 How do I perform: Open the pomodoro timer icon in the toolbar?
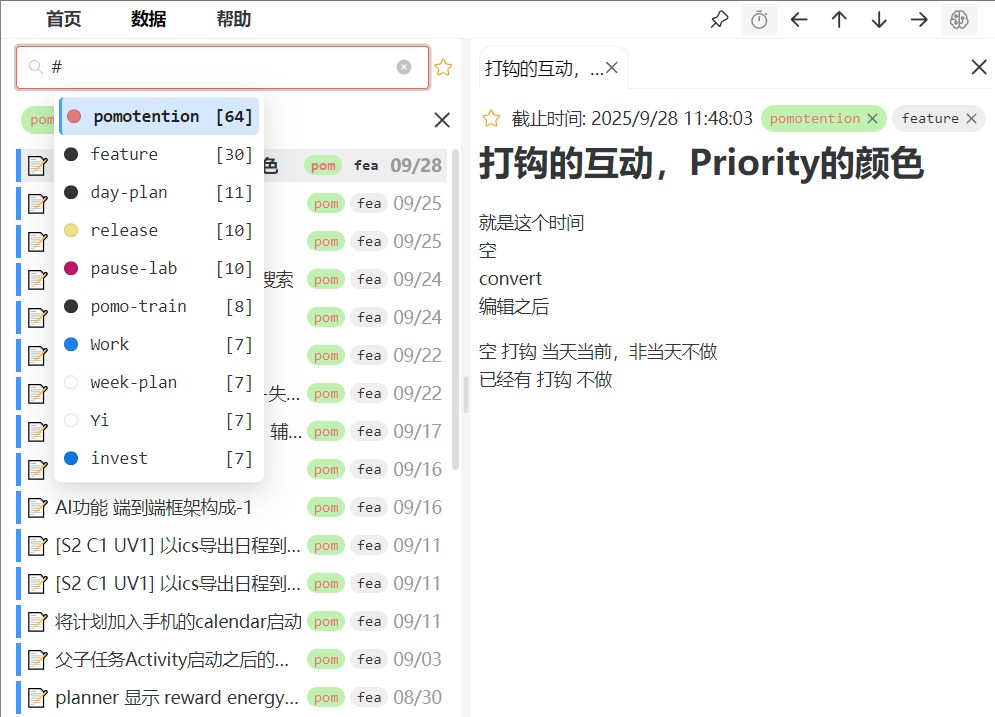click(x=759, y=20)
